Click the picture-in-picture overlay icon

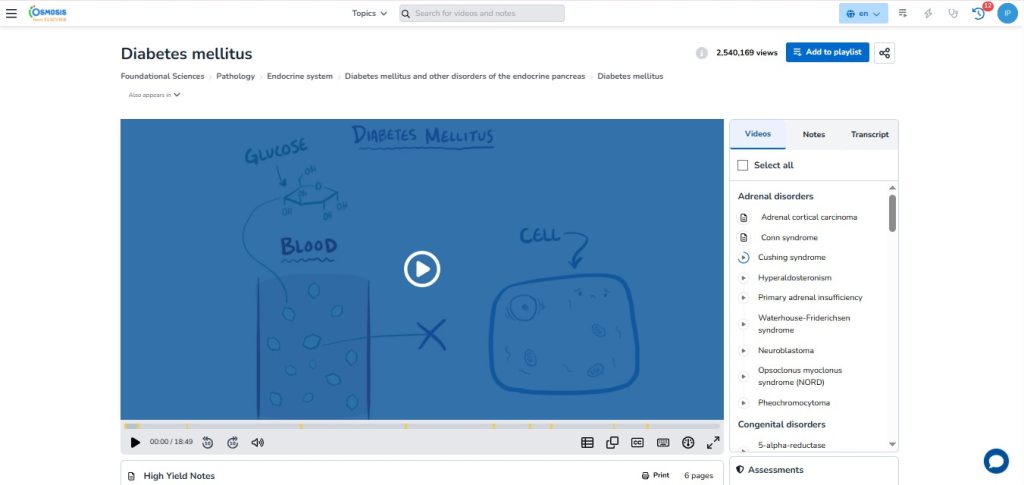[612, 443]
